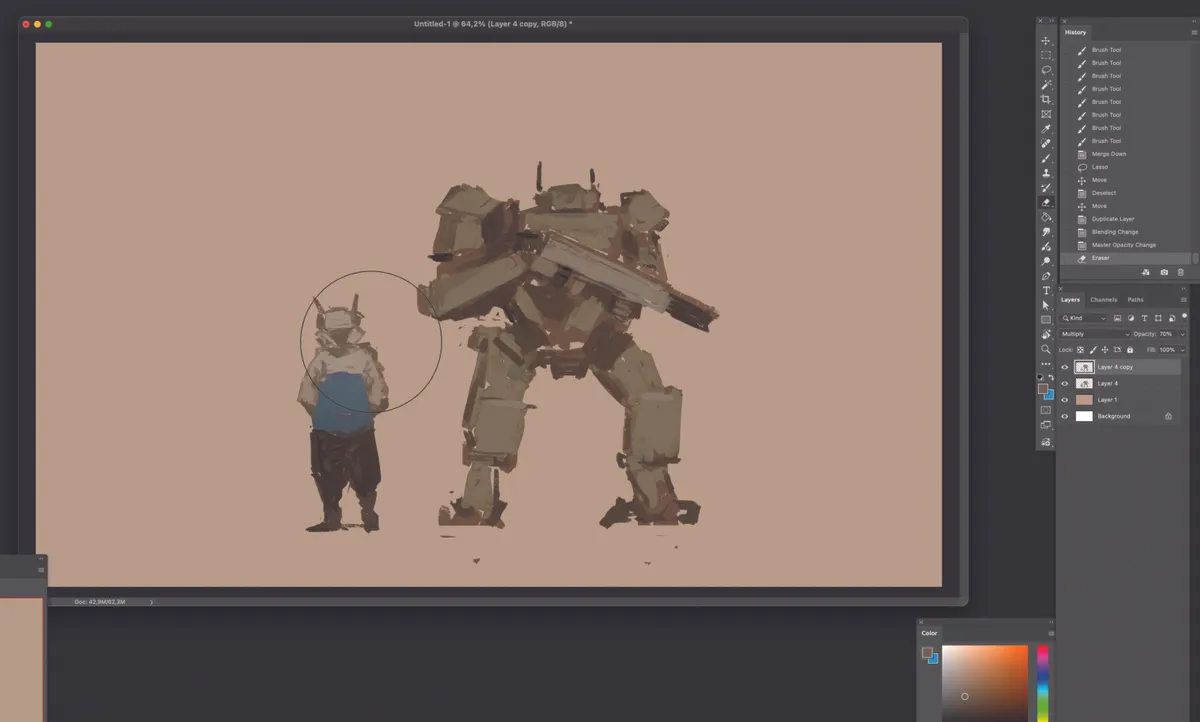The width and height of the screenshot is (1200, 722).
Task: Filter layers for pixel layers
Action: coord(1117,318)
